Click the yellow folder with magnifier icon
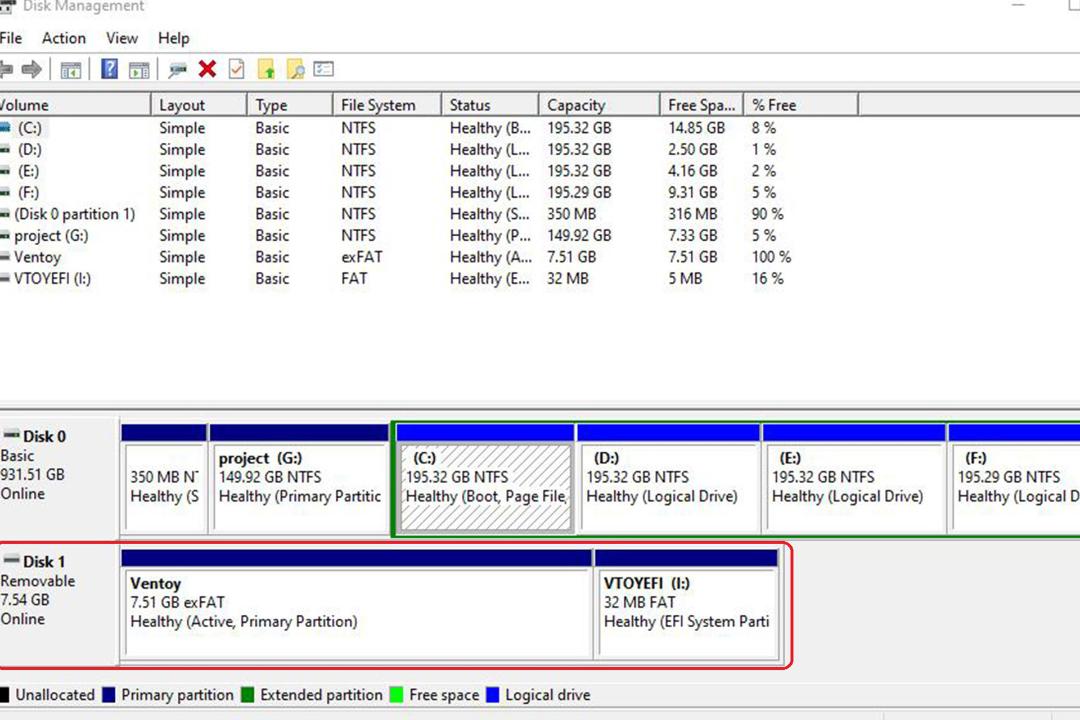Image resolution: width=1080 pixels, height=720 pixels. (295, 69)
